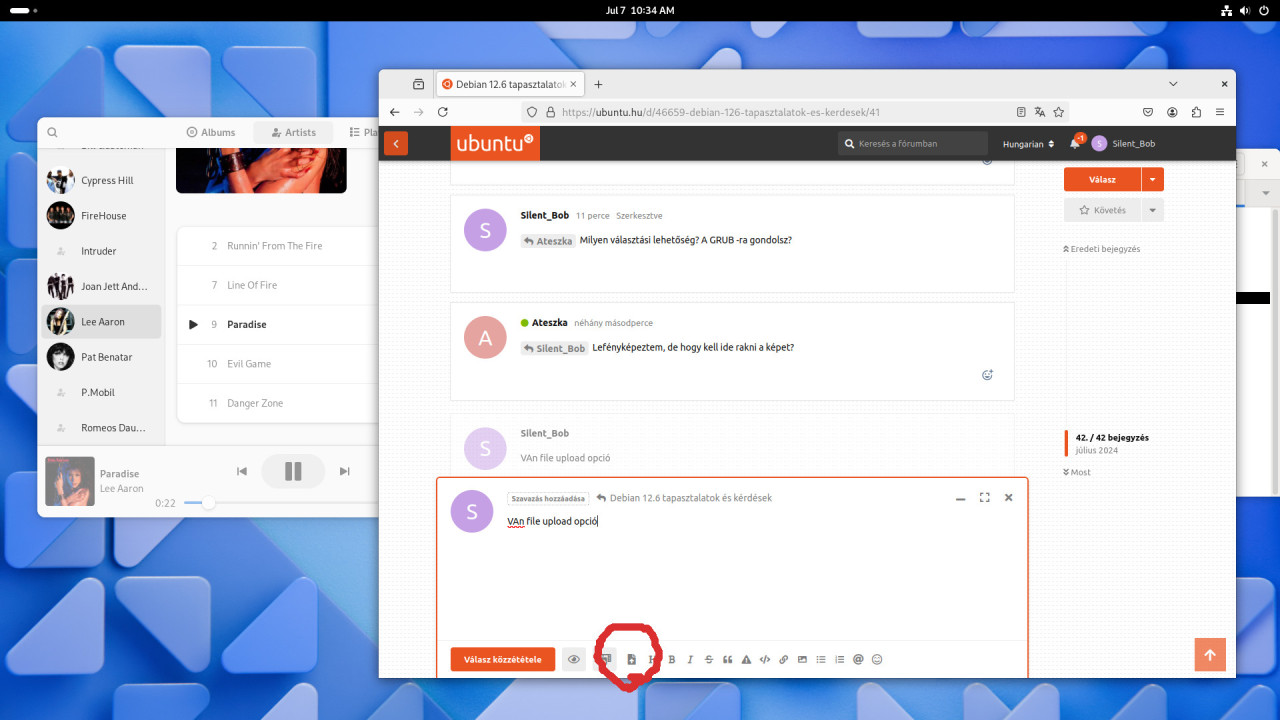Select Pat Benatar in the artist list
Viewport: 1280px width, 720px height.
[x=101, y=357]
